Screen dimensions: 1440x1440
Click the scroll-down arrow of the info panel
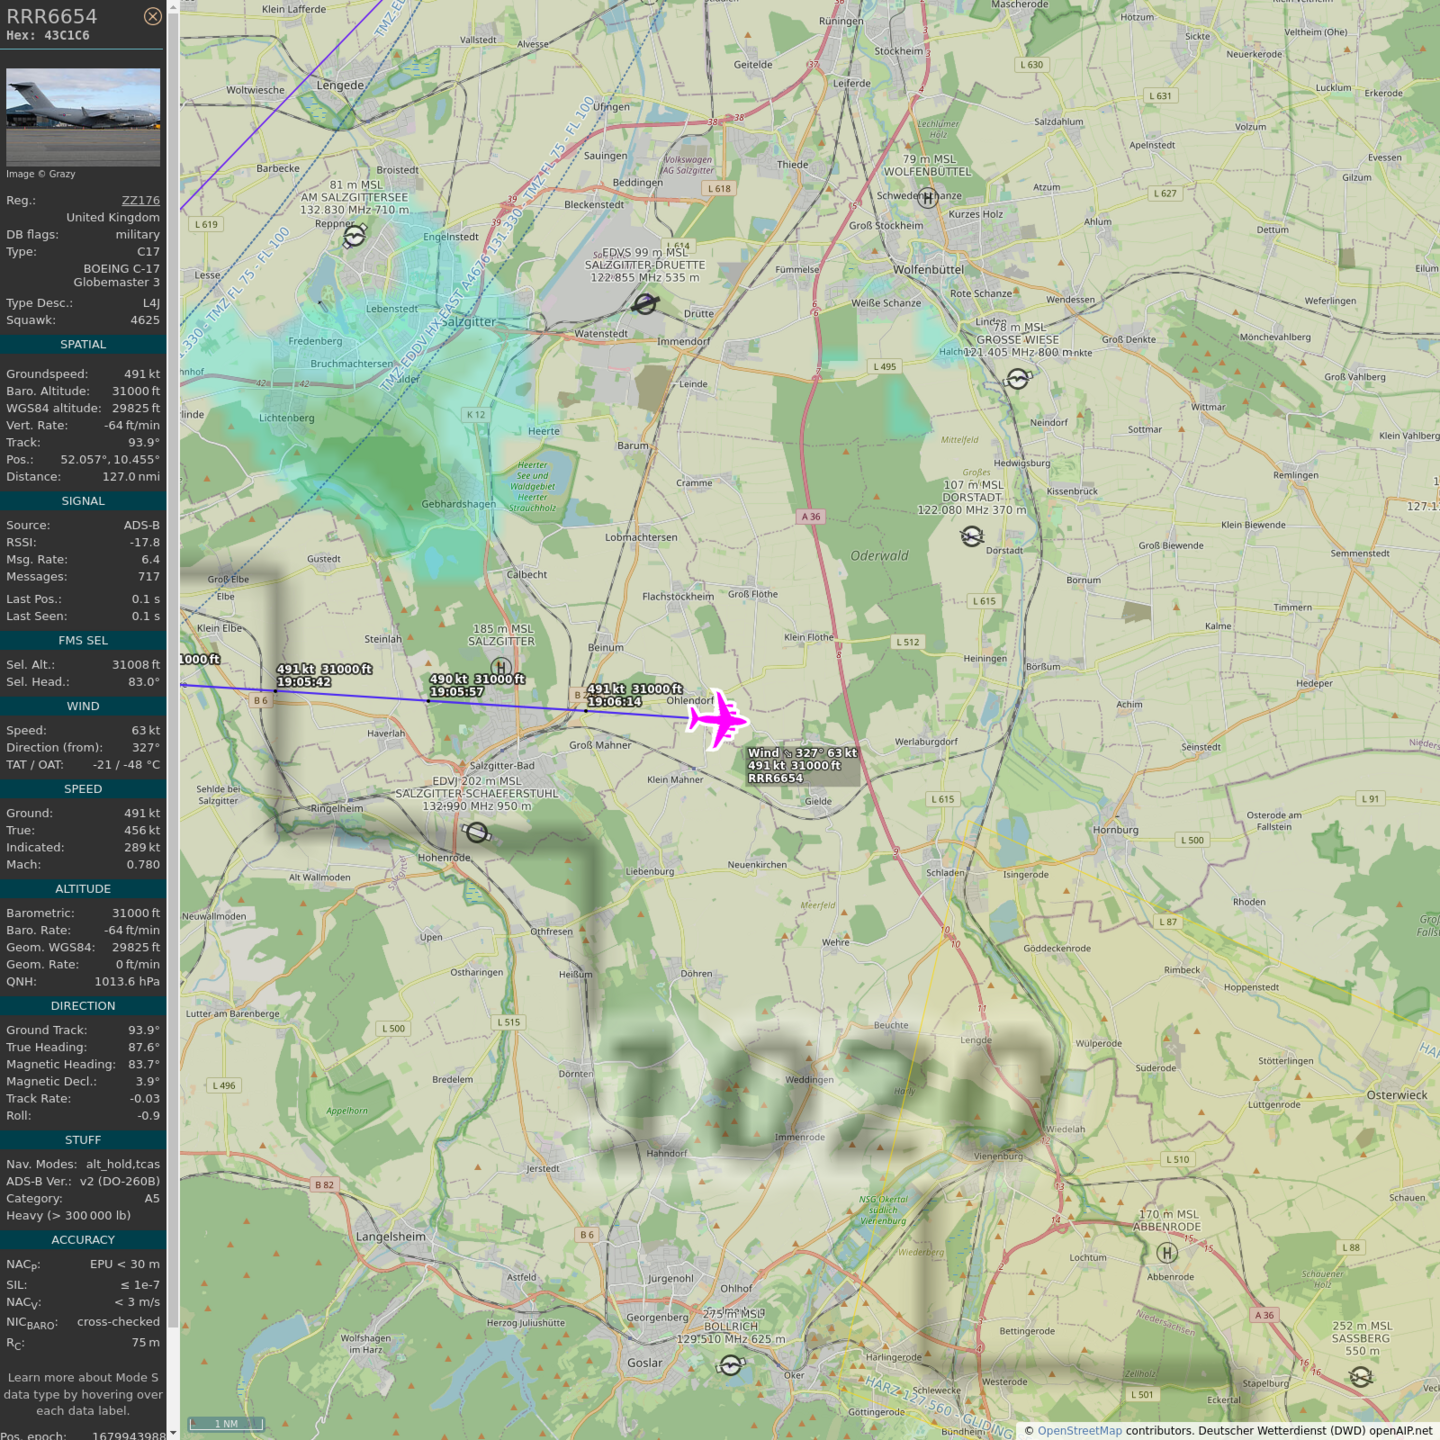[173, 1433]
